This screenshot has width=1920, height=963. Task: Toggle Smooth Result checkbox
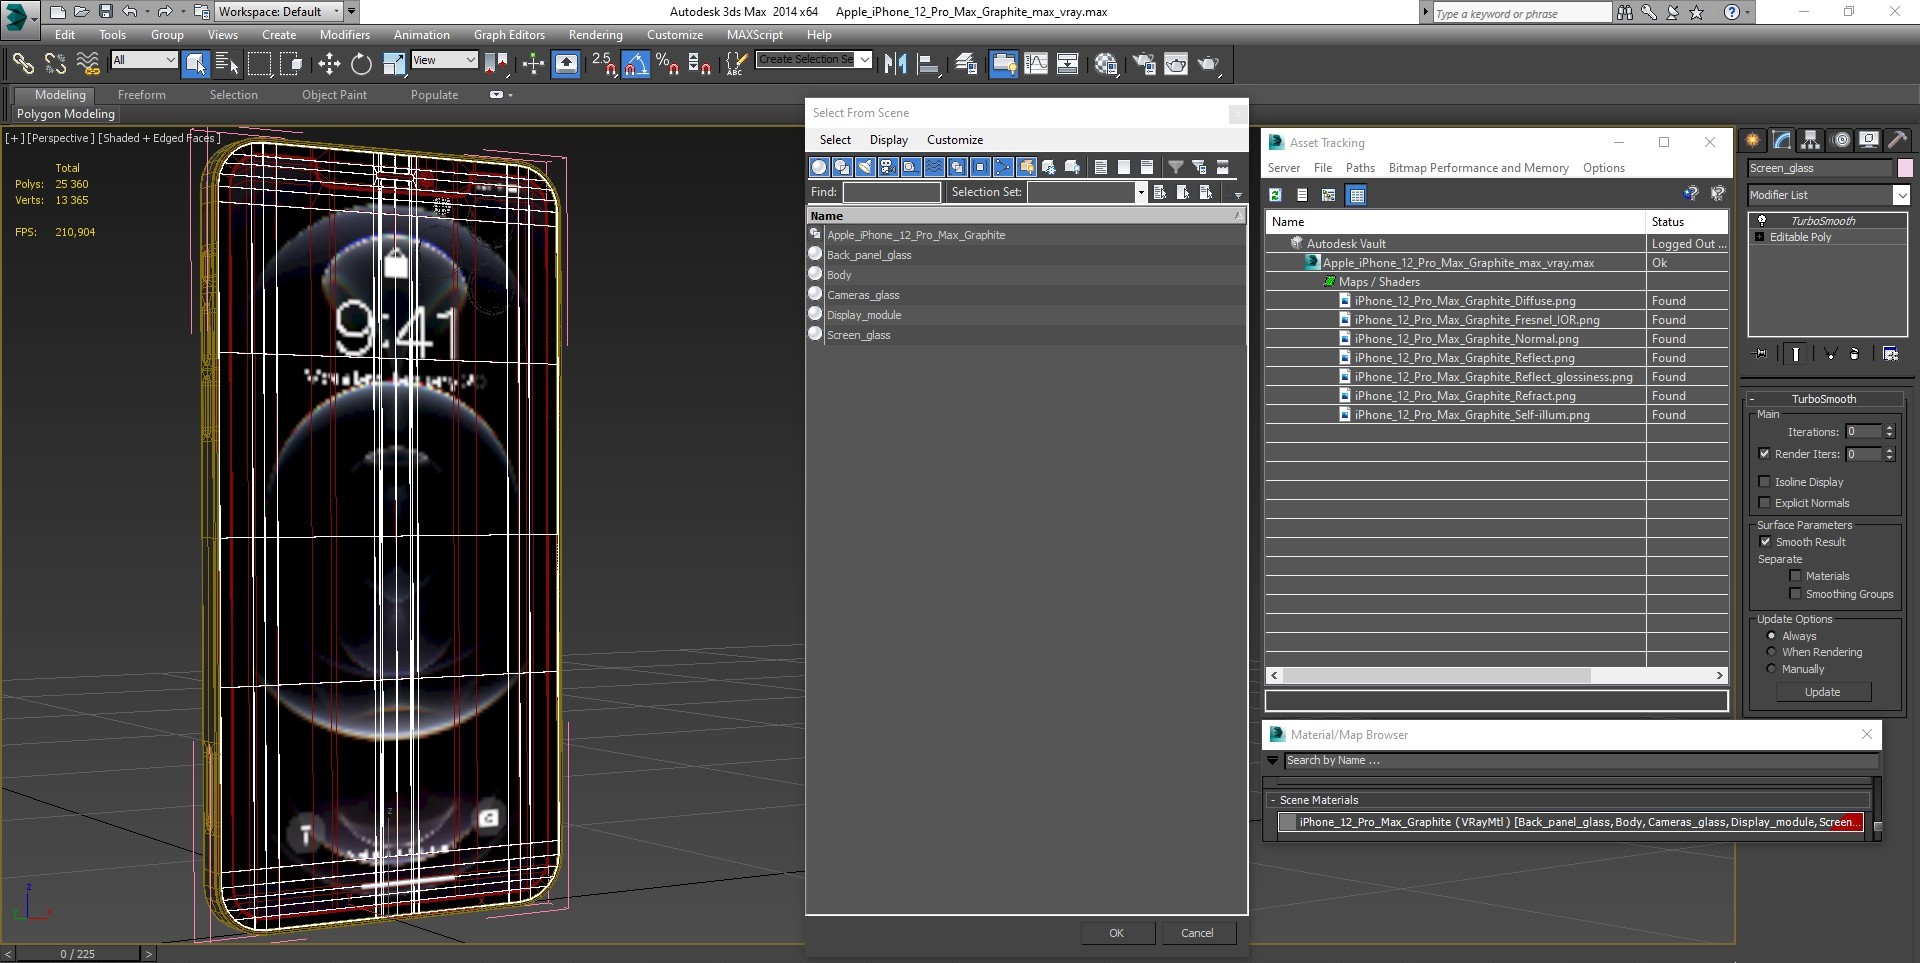pos(1765,542)
